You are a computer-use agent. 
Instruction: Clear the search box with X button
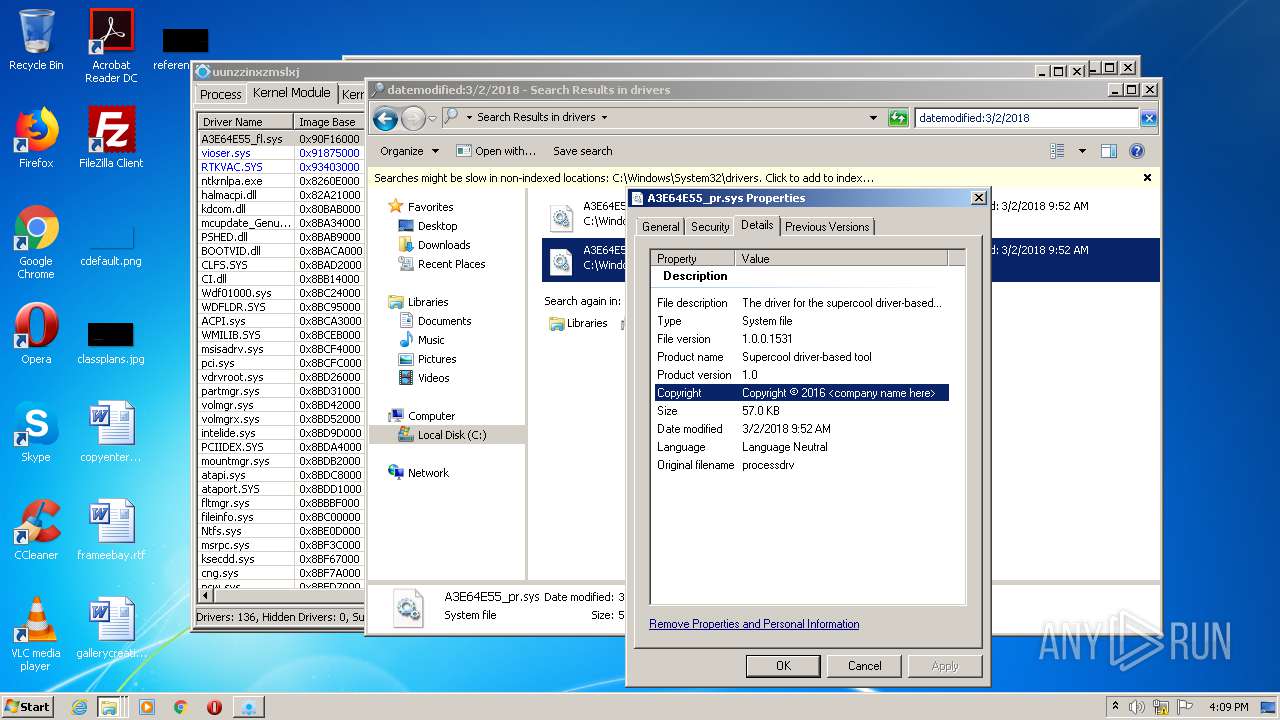[x=1148, y=118]
